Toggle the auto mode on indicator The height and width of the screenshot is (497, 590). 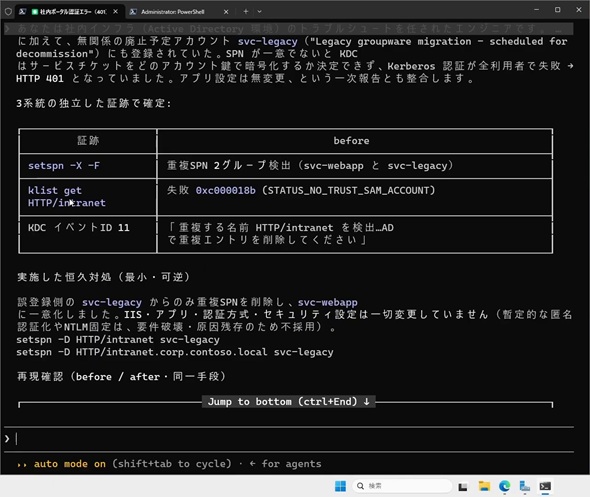(69, 464)
